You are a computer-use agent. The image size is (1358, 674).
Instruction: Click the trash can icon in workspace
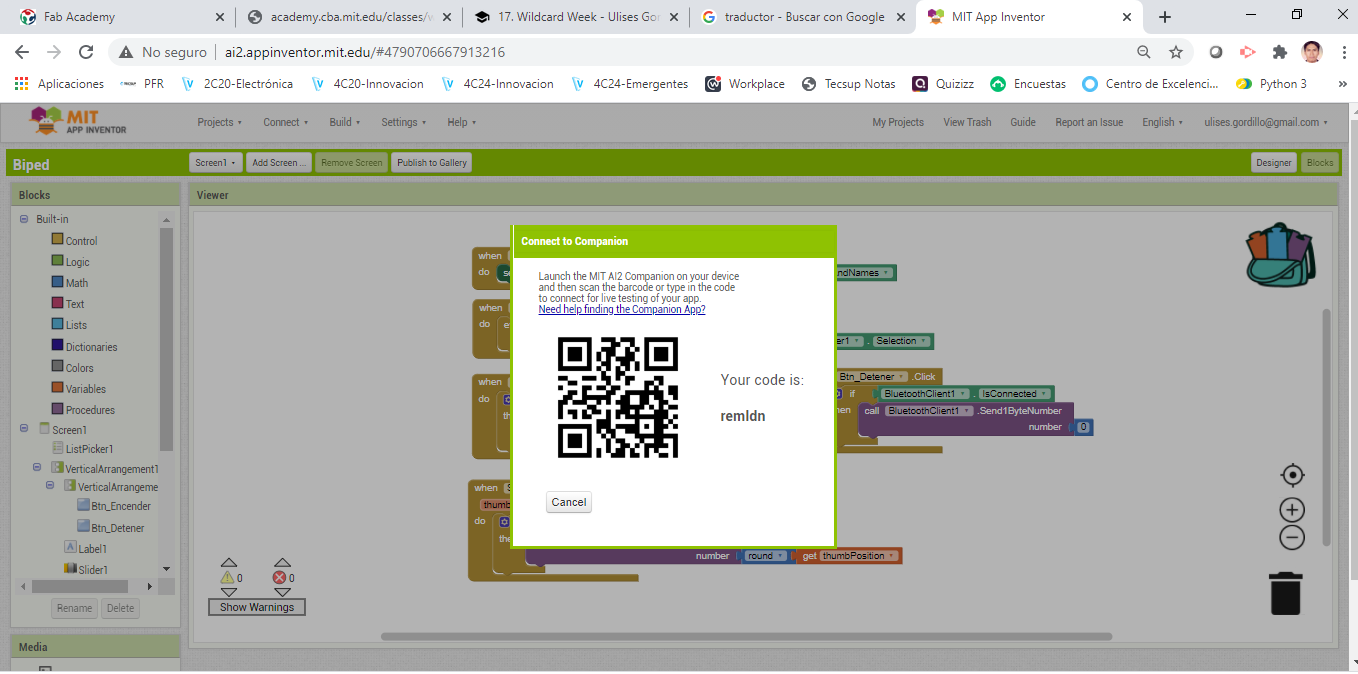1286,593
